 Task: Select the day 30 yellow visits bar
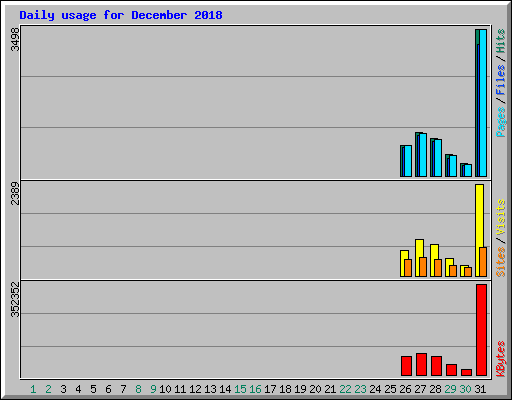[463, 271]
